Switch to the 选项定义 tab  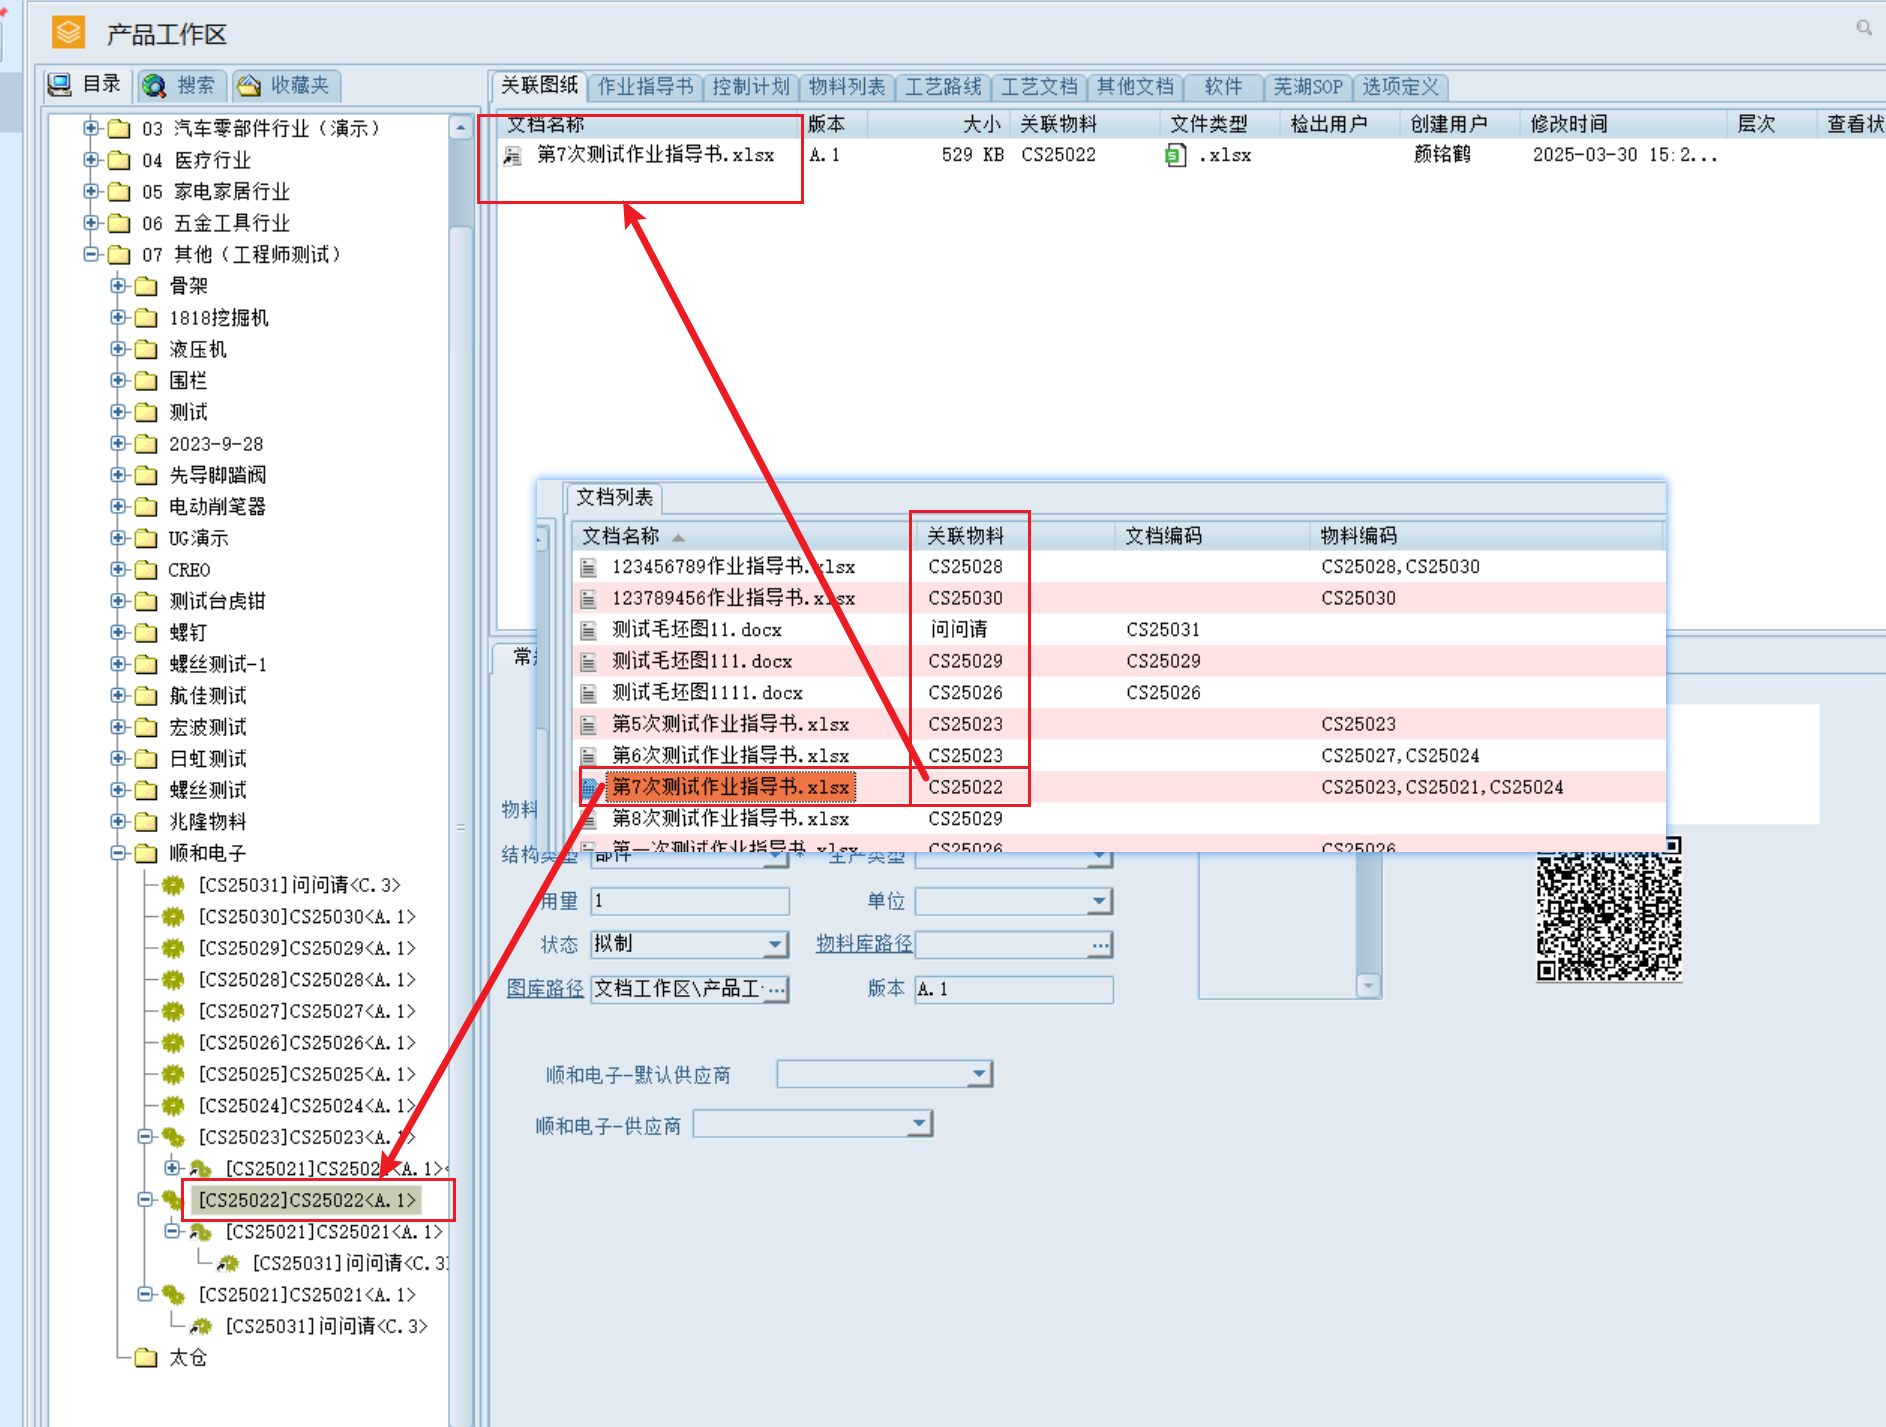pyautogui.click(x=1400, y=87)
